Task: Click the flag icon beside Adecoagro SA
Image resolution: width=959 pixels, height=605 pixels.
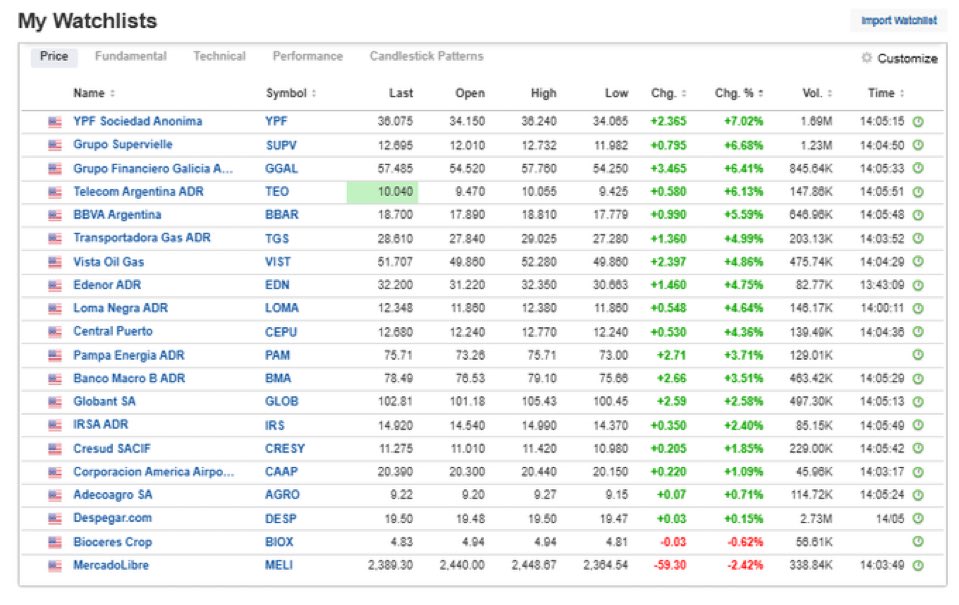Action: tap(55, 495)
